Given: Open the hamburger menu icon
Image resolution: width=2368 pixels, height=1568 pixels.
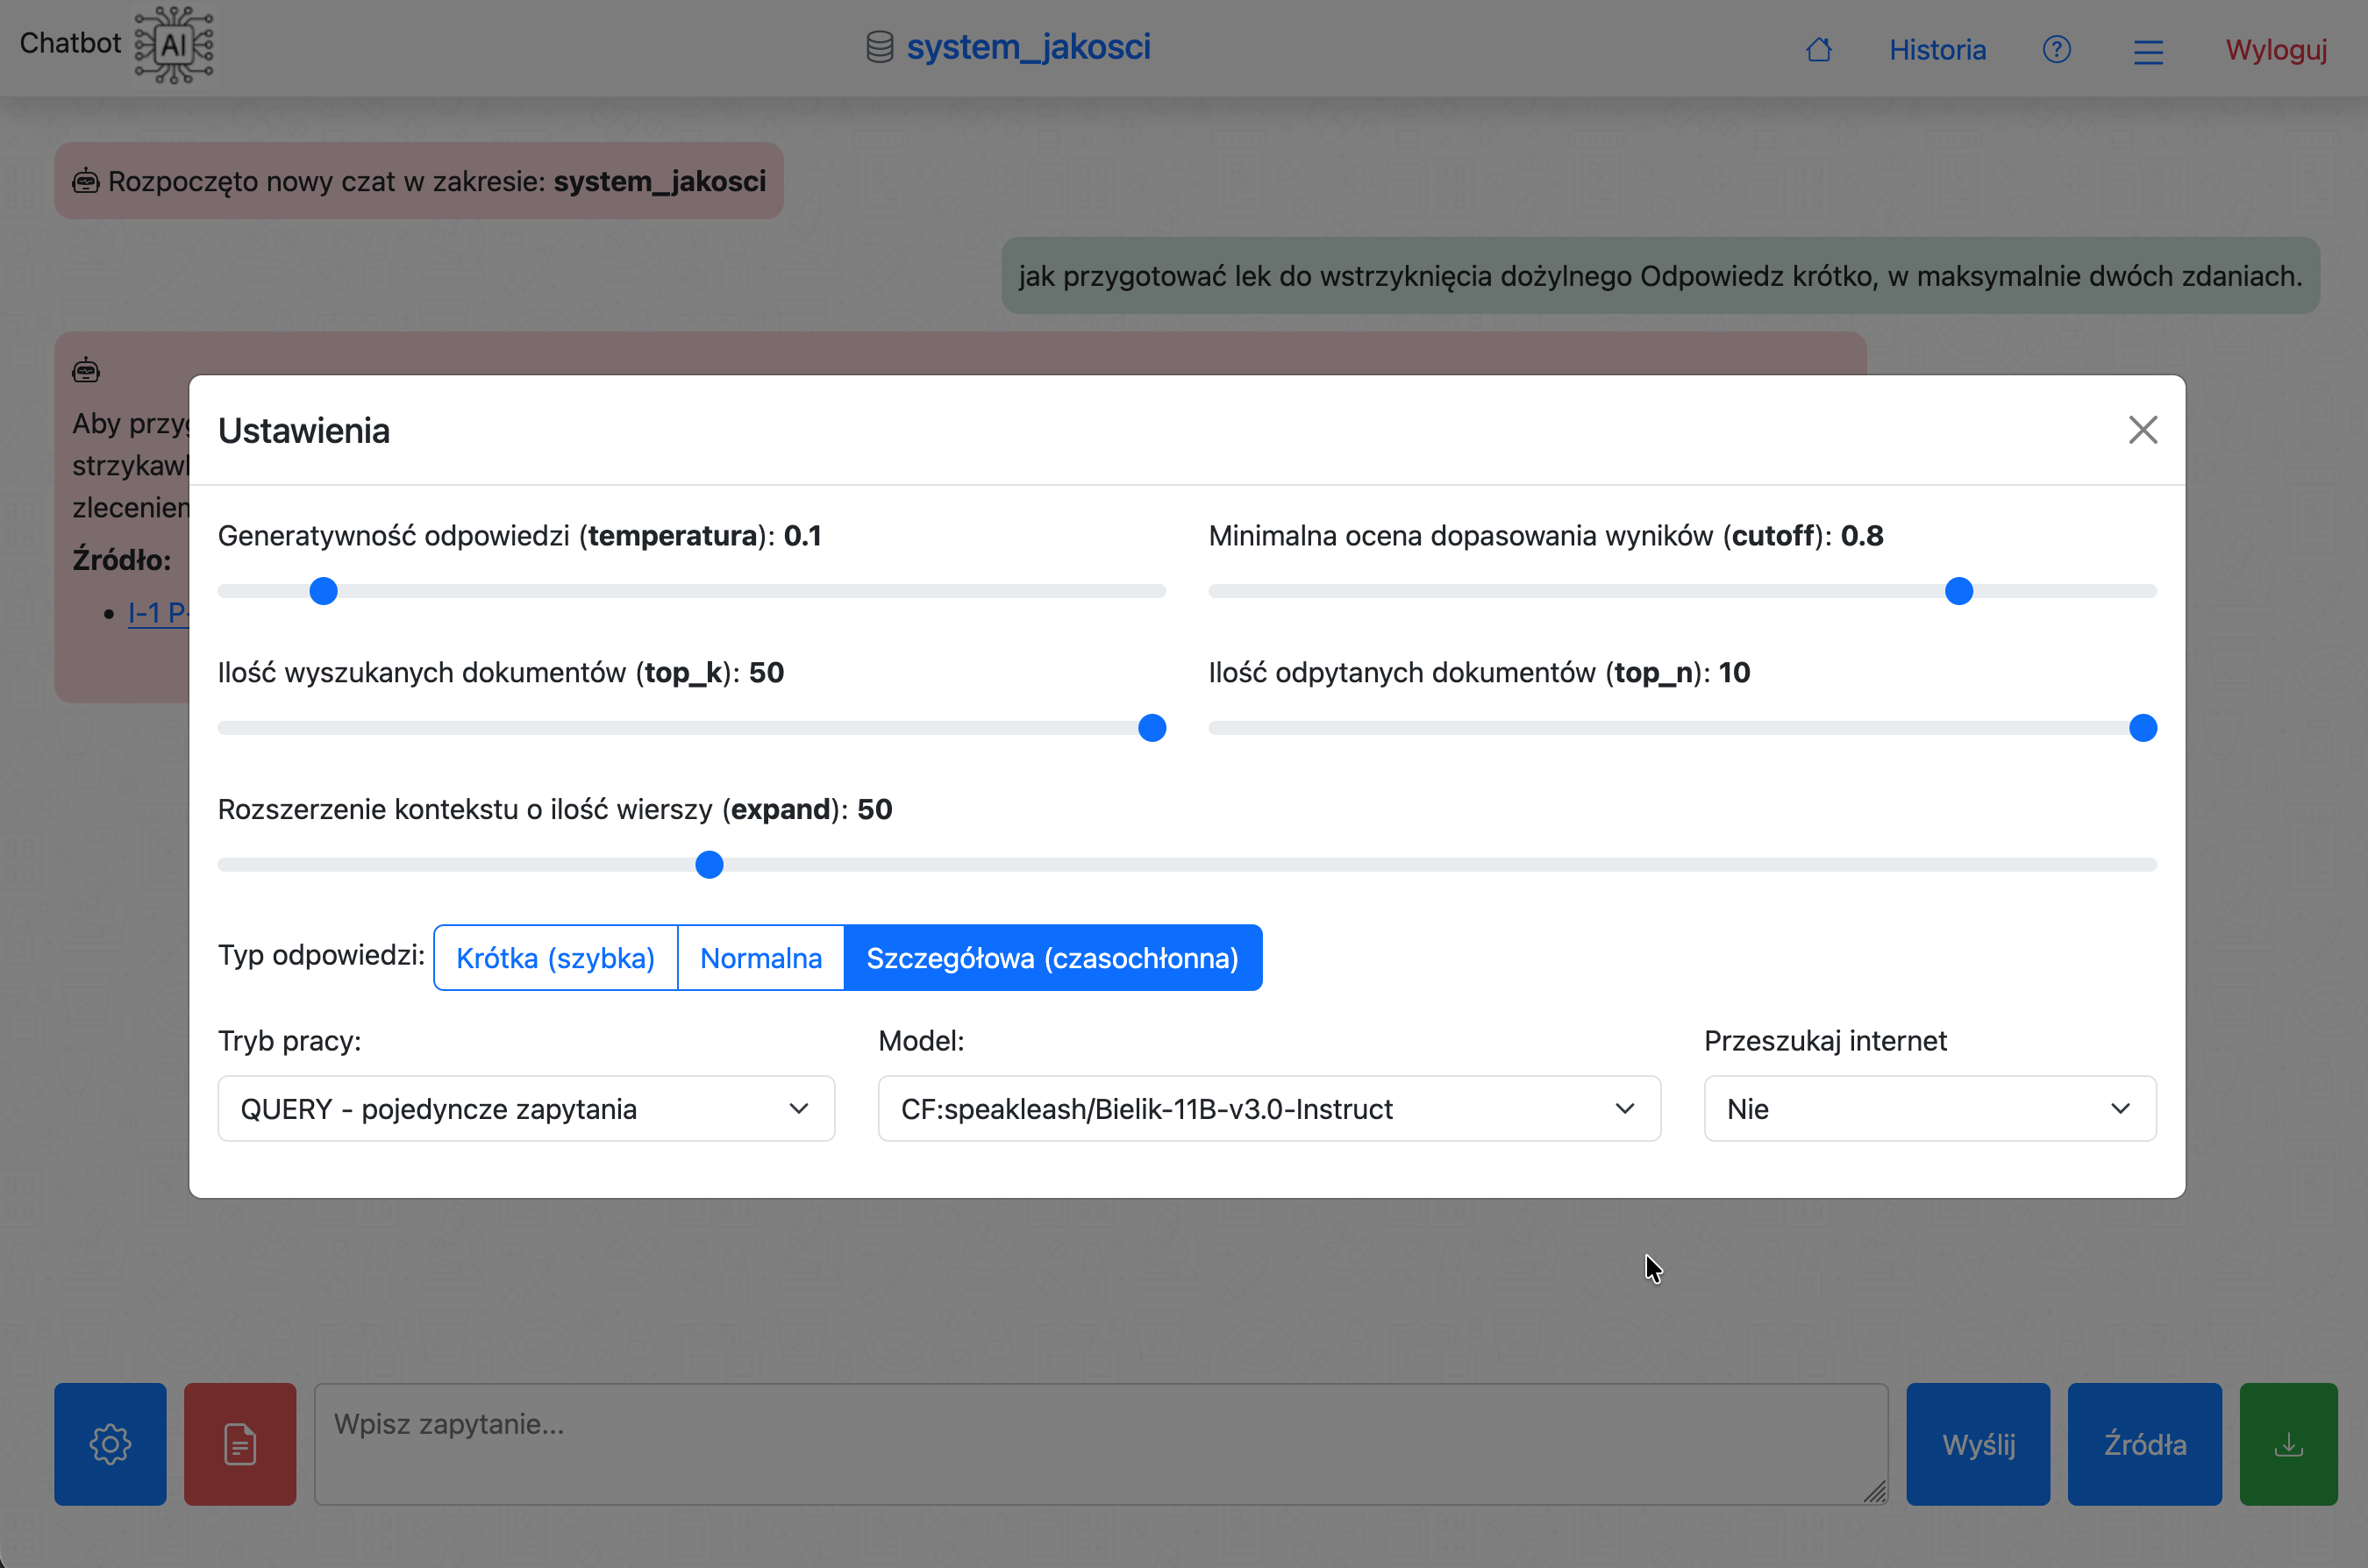Looking at the screenshot, I should coord(2147,51).
